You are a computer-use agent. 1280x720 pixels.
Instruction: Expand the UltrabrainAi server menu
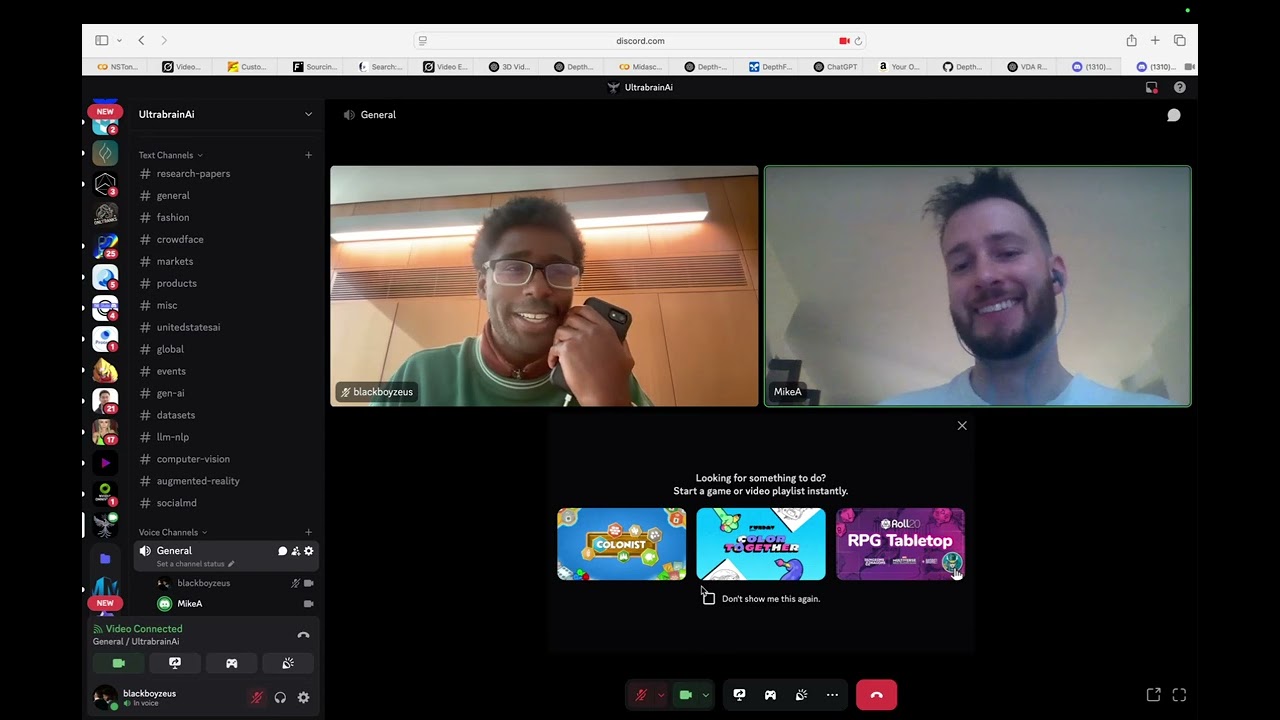[x=225, y=114]
